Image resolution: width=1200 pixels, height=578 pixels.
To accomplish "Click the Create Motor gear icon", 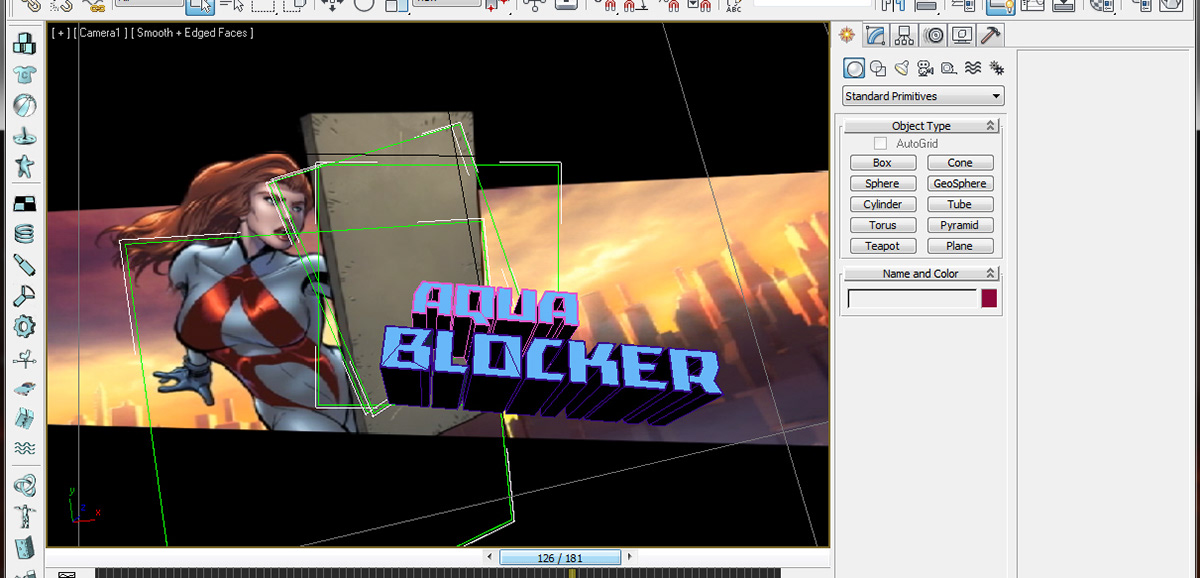I will point(24,327).
